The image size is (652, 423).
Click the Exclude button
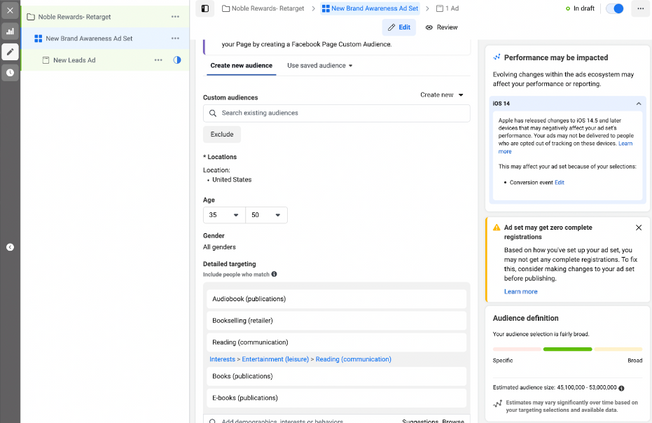[x=222, y=134]
